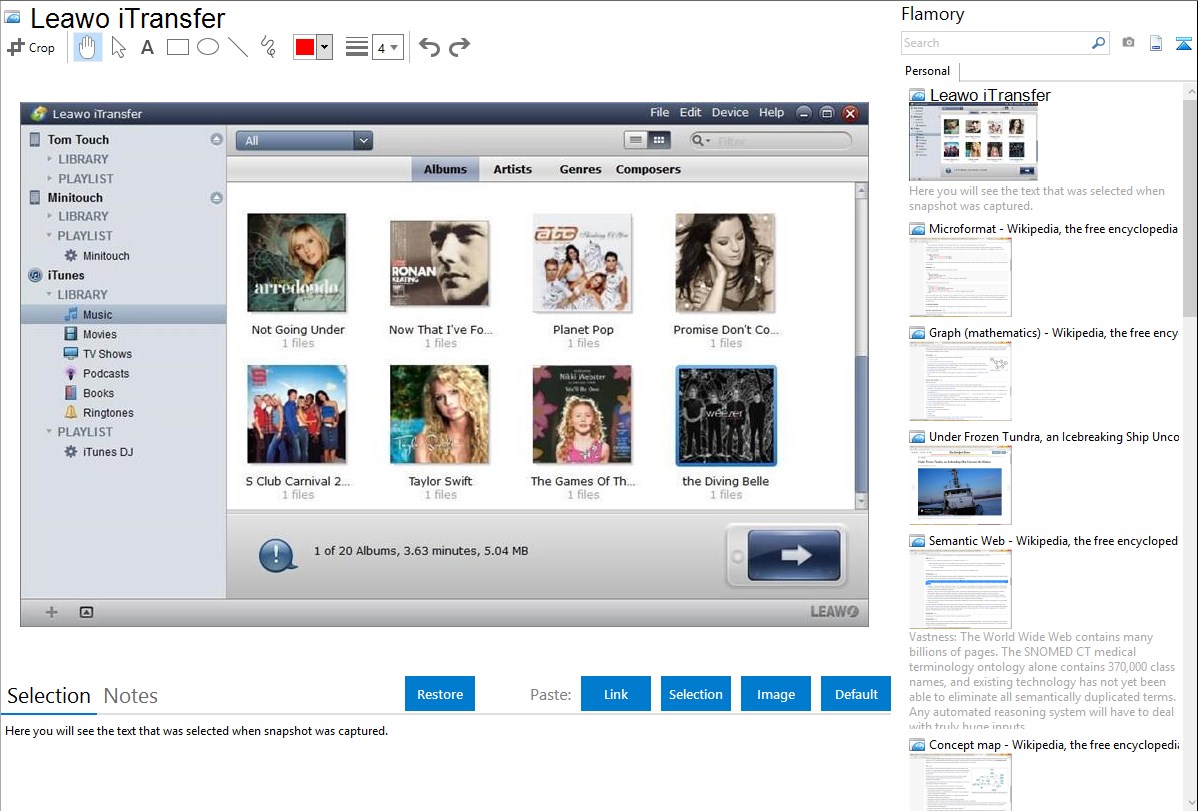1198x811 pixels.
Task: Activate the straight line tool
Action: 238,47
